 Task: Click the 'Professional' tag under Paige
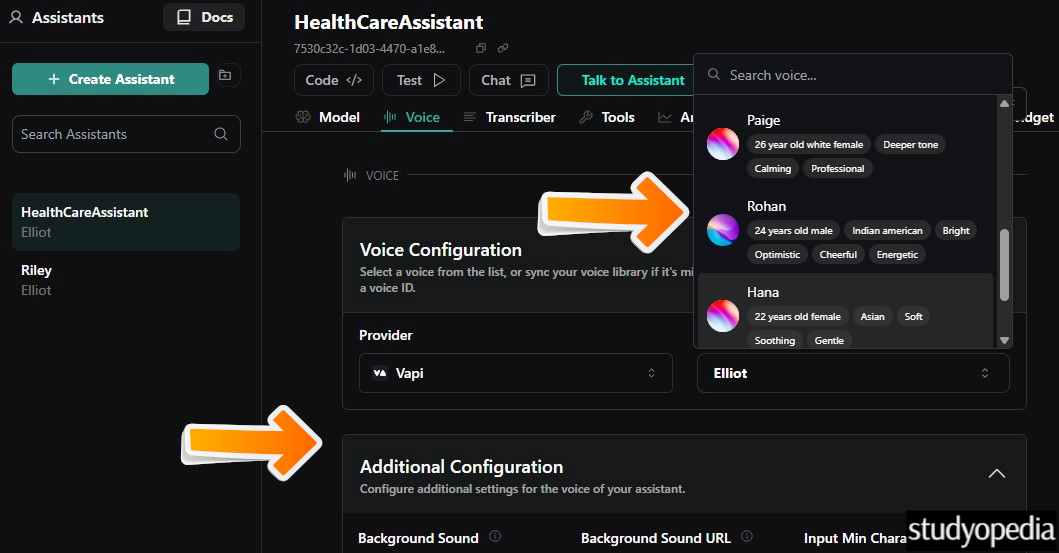837,169
